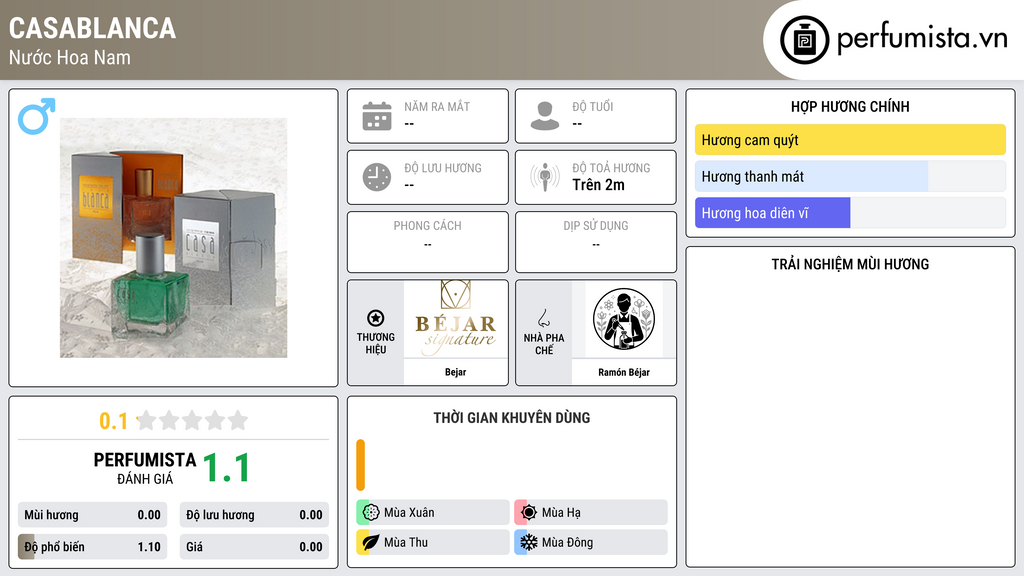Click the Mùi hương score row
Viewport: 1024px width, 576px height.
click(x=93, y=515)
